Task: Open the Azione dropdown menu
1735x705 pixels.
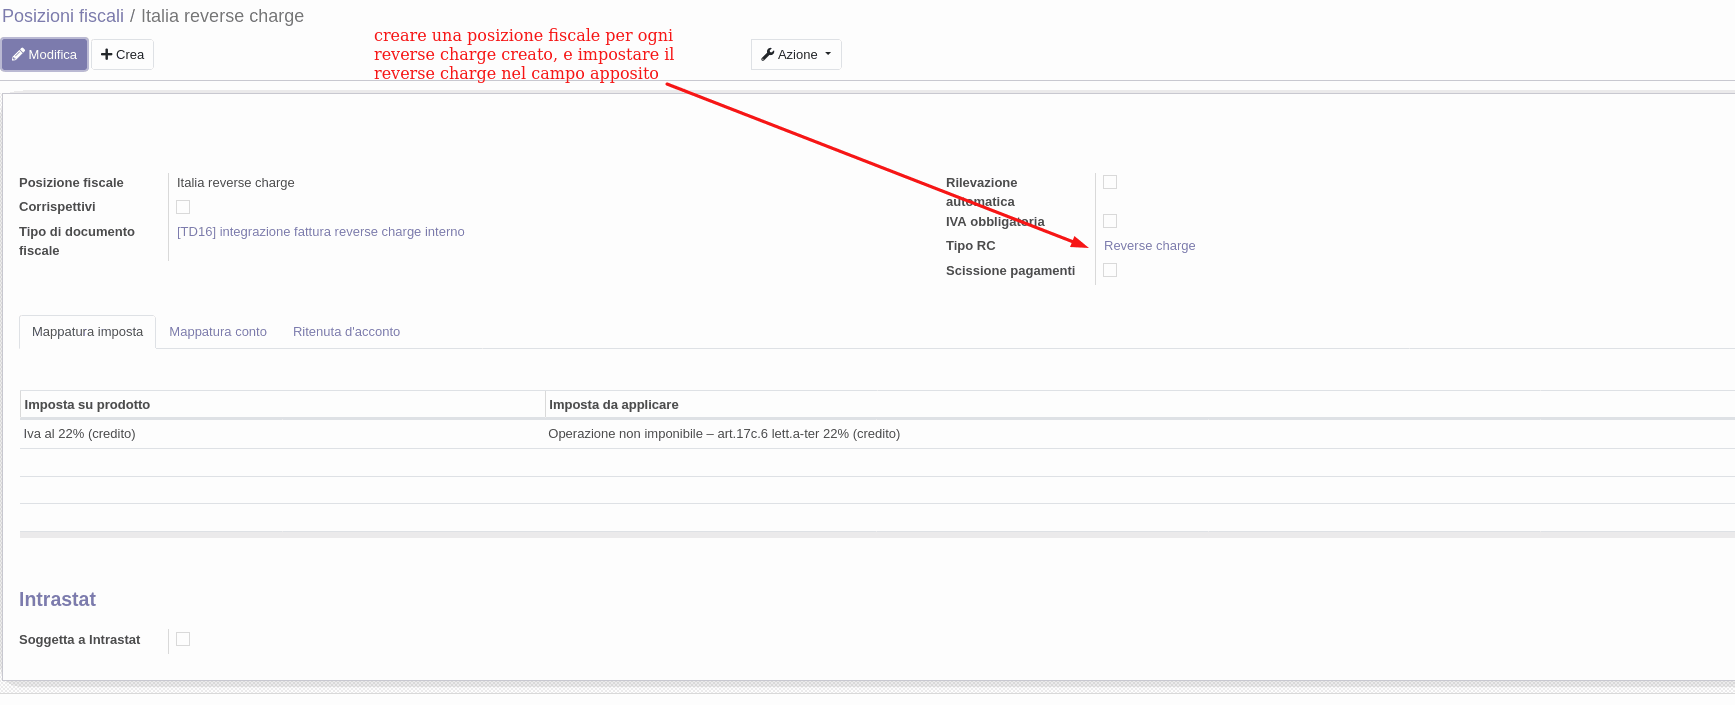Action: pyautogui.click(x=796, y=55)
